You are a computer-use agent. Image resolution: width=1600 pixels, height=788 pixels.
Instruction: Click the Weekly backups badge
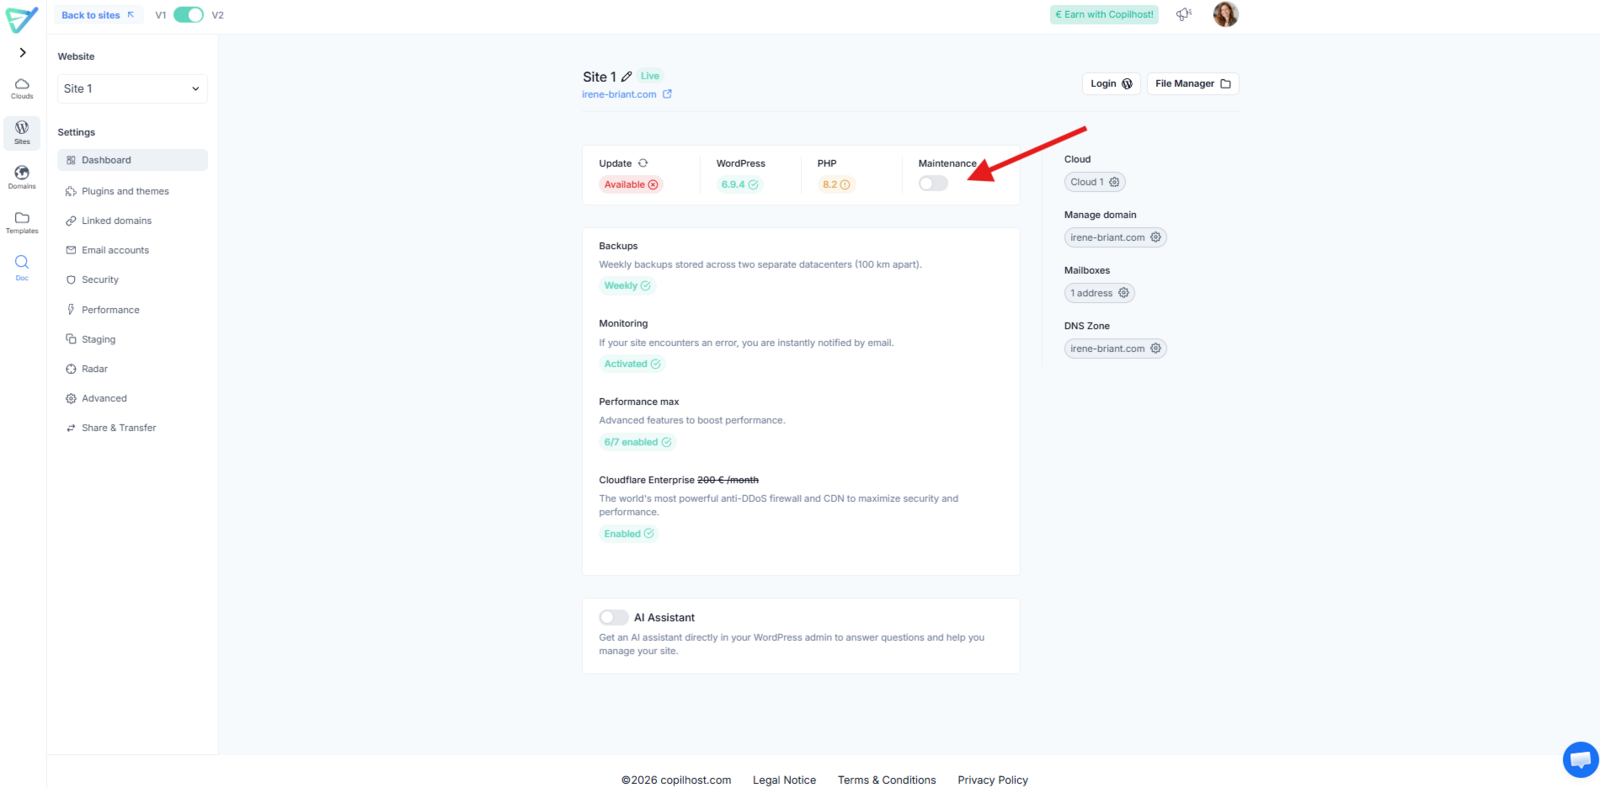pos(627,286)
